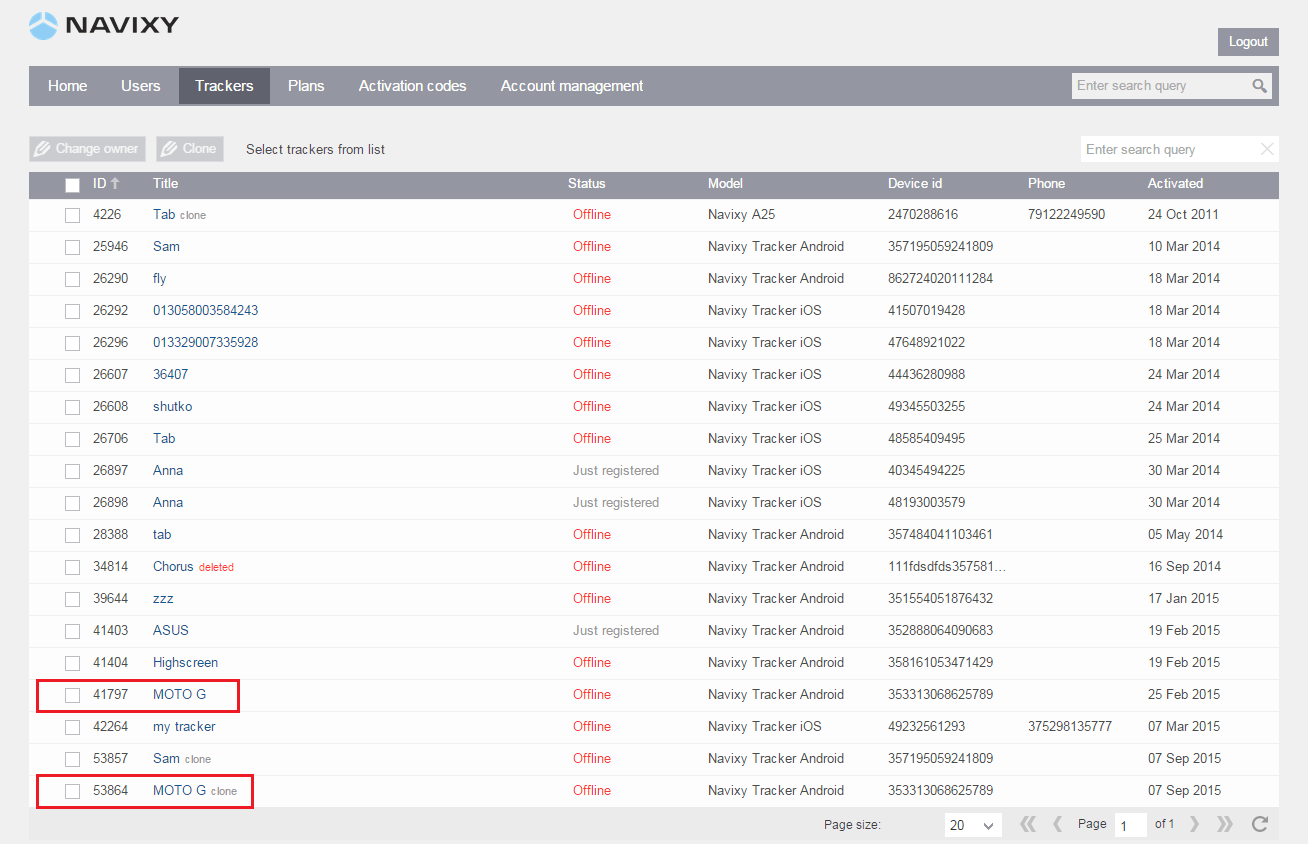Image resolution: width=1308 pixels, height=844 pixels.
Task: Select the Trackers tab
Action: point(224,86)
